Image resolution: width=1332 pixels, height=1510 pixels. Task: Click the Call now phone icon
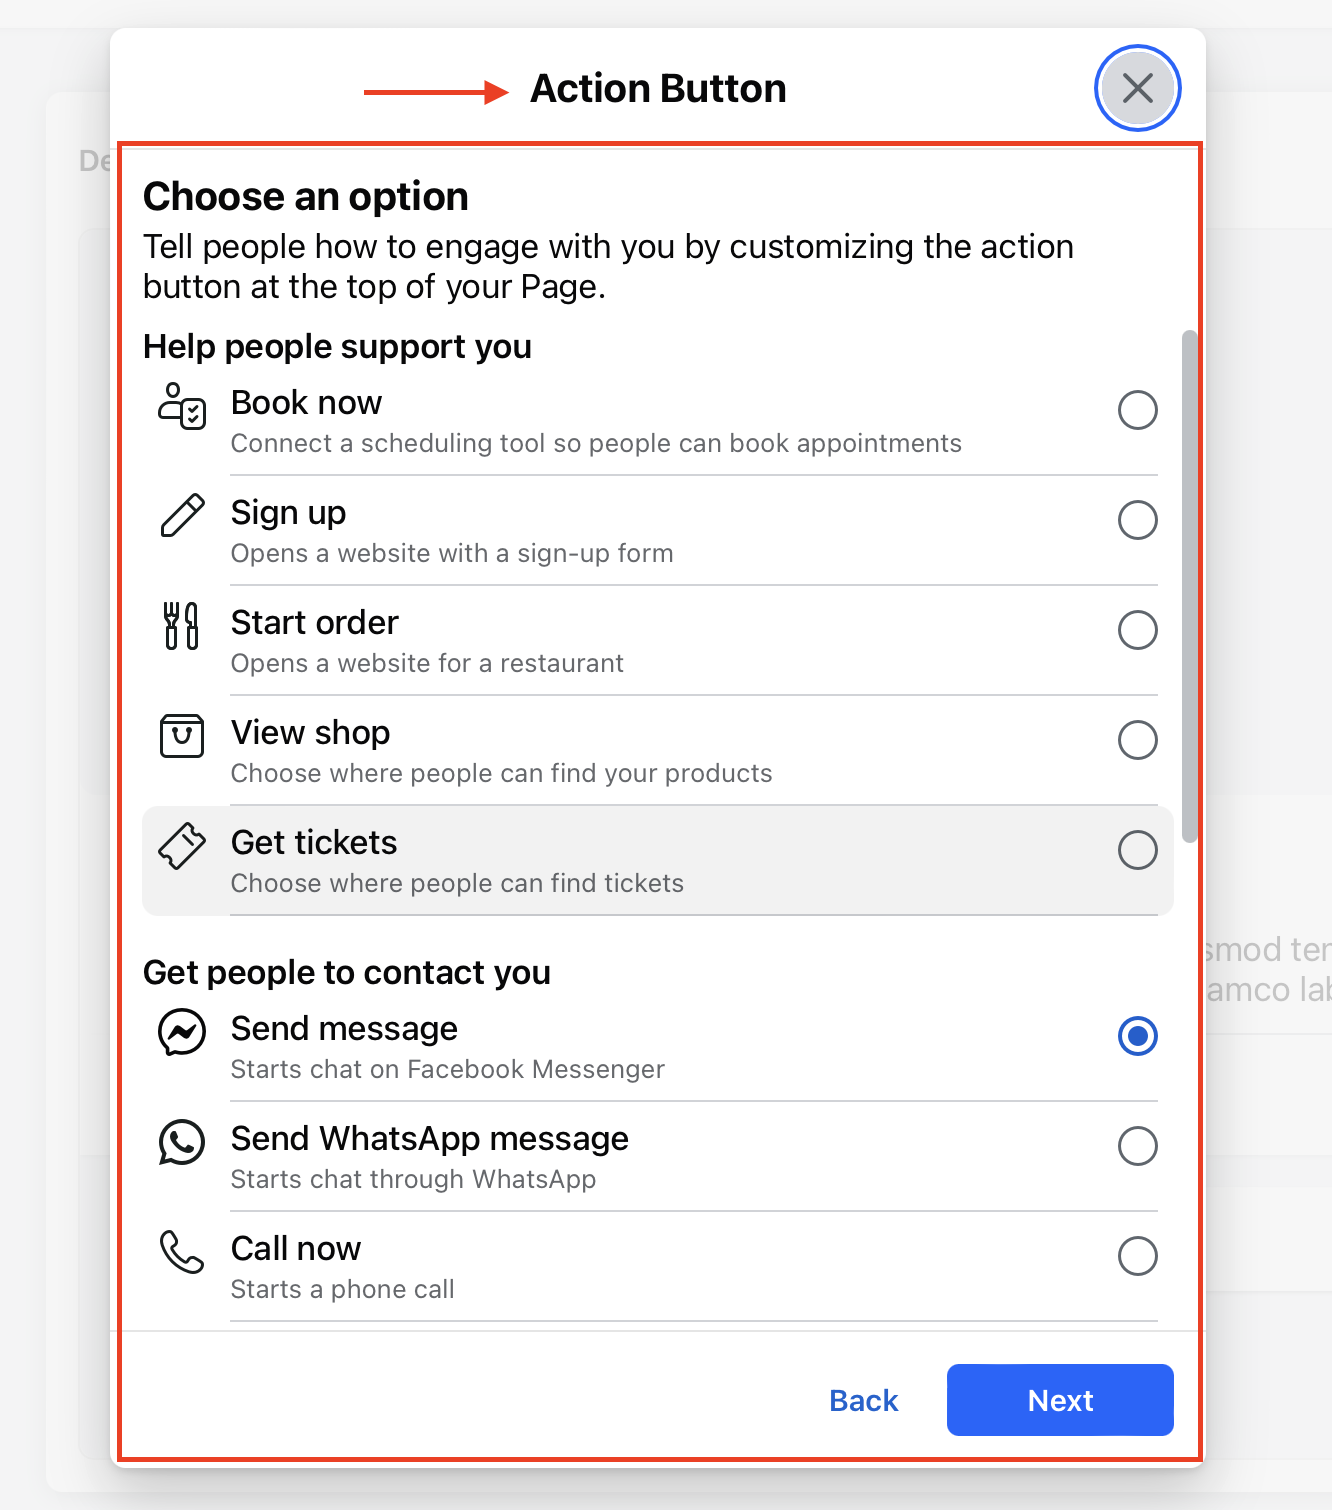coord(182,1252)
